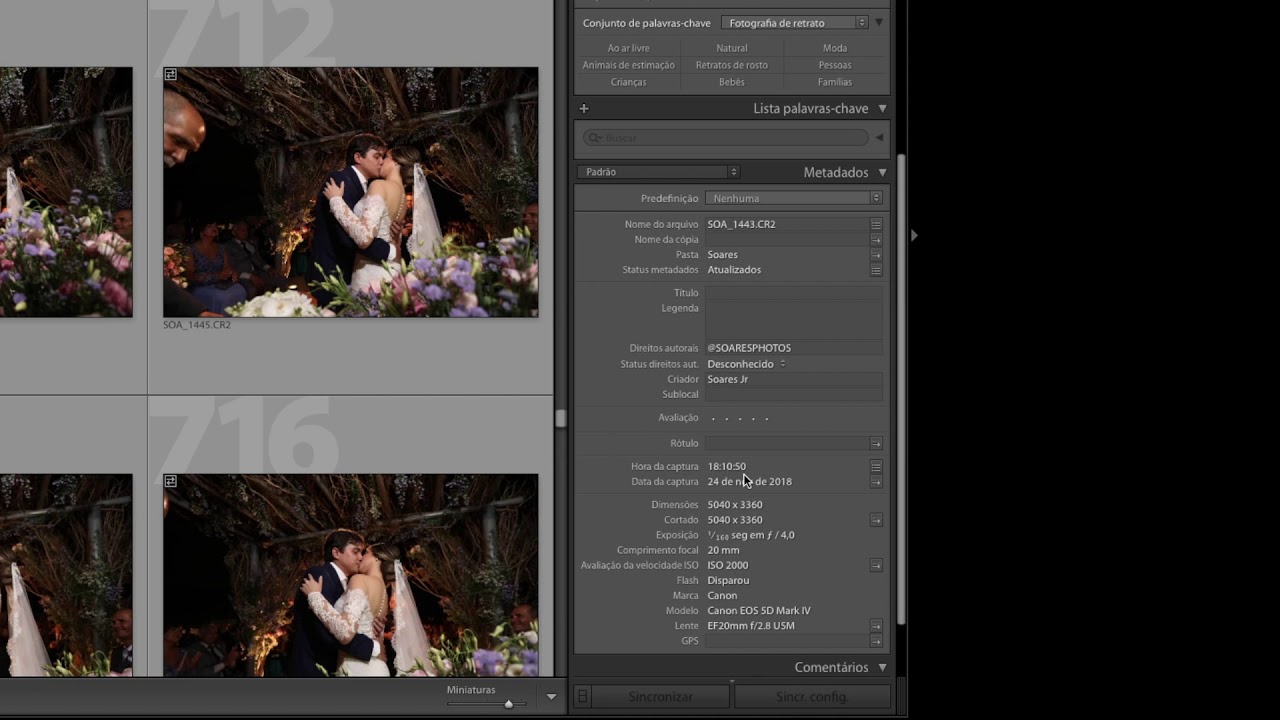Apply the Pessoas keyword

(835, 65)
